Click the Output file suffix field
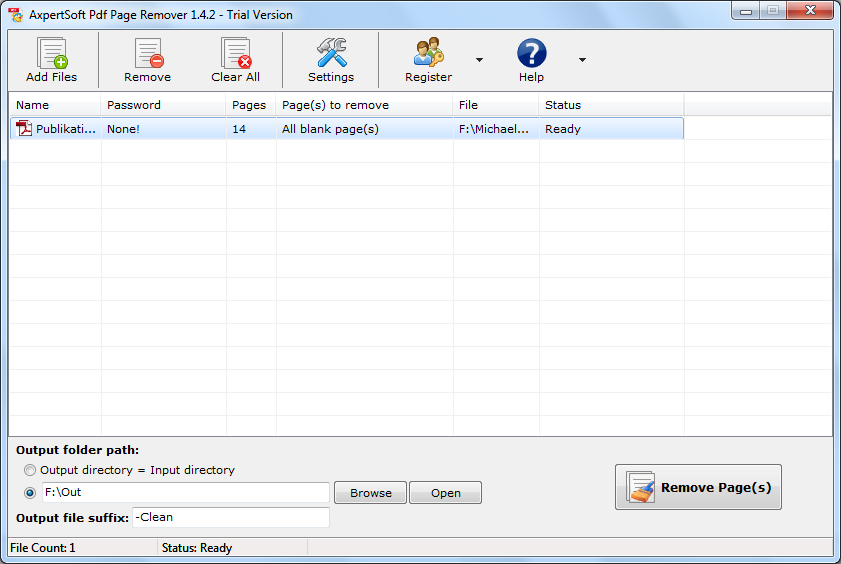The image size is (841, 564). point(231,517)
